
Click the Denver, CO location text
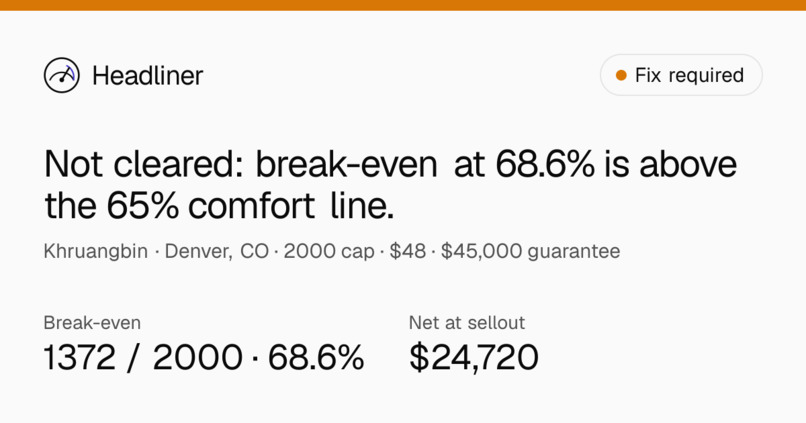pos(216,251)
